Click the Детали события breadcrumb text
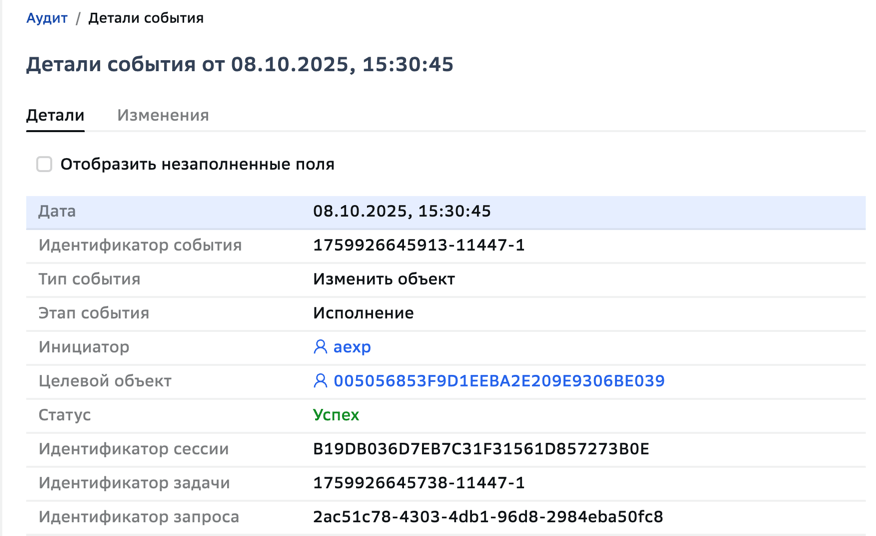 coord(146,18)
